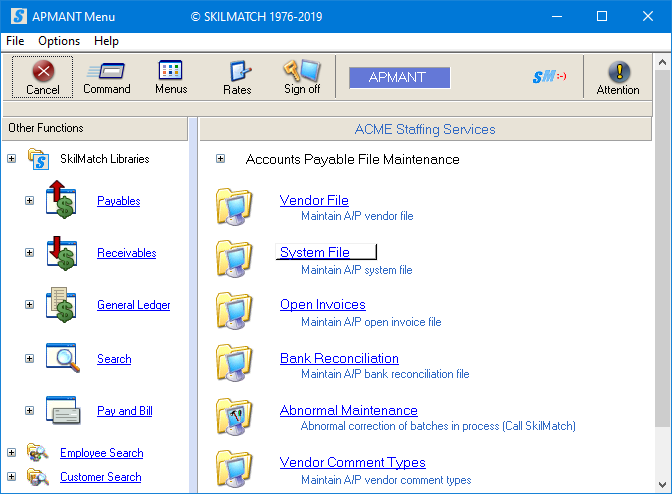
Task: Click the Pay and Bill window icon
Action: 63,410
